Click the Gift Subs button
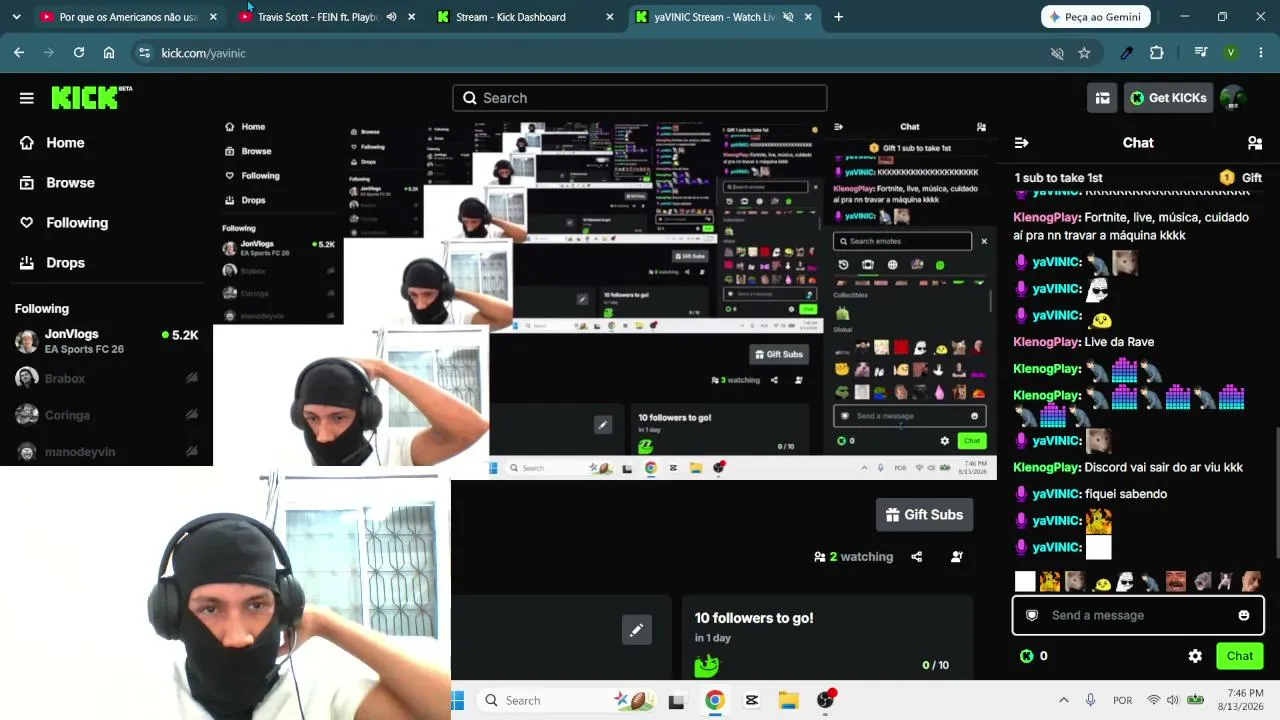 point(924,515)
